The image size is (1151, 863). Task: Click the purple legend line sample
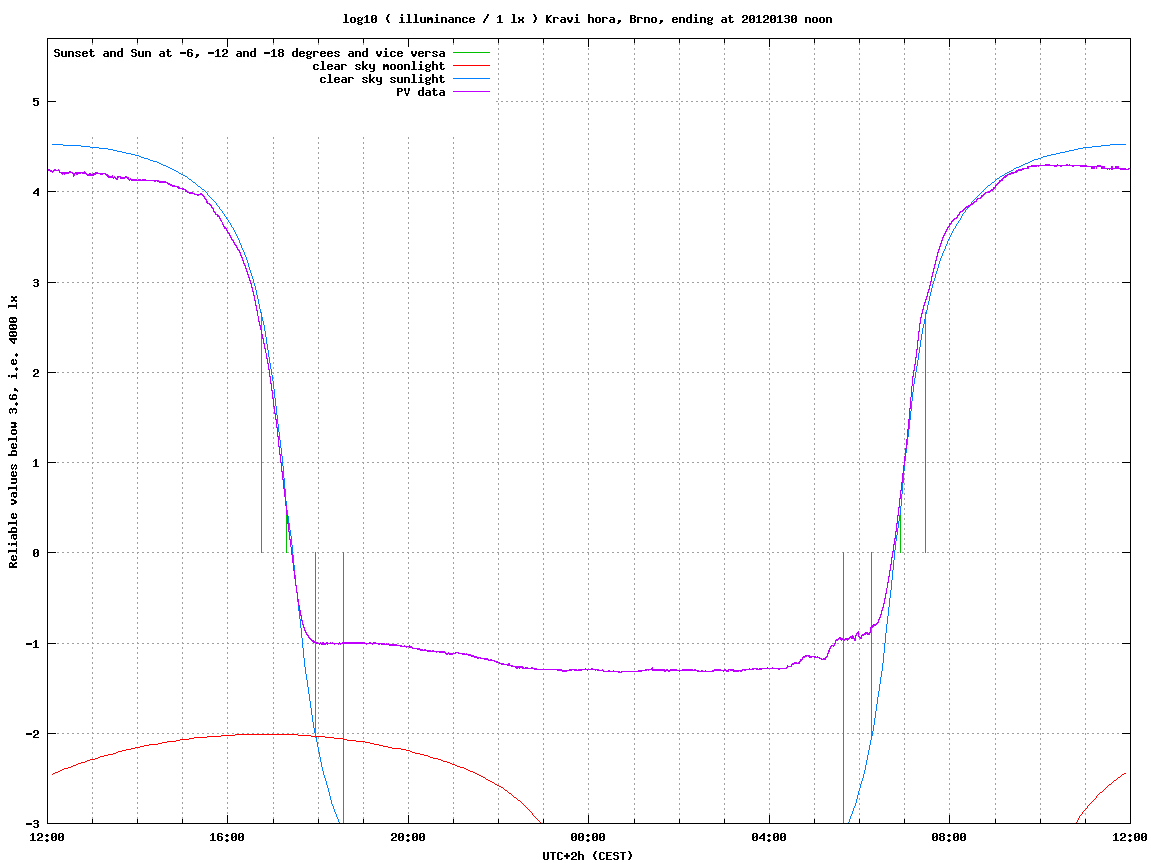click(x=471, y=92)
